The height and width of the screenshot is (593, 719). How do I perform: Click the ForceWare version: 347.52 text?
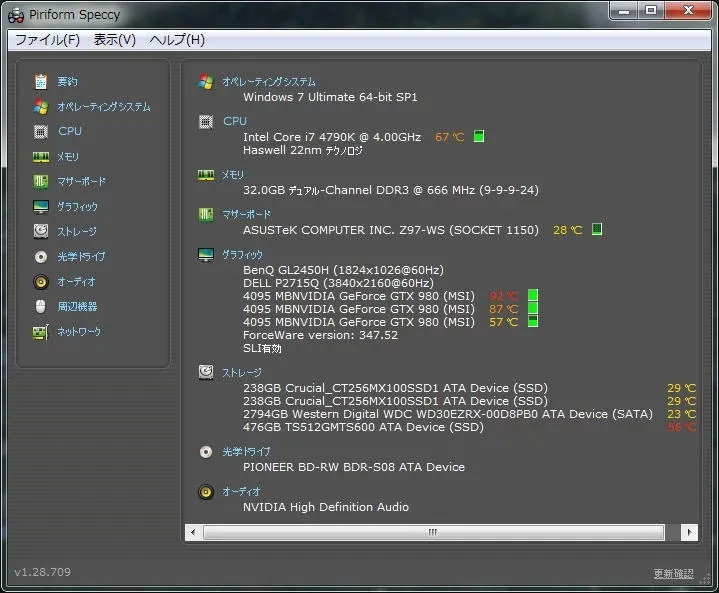[x=320, y=335]
